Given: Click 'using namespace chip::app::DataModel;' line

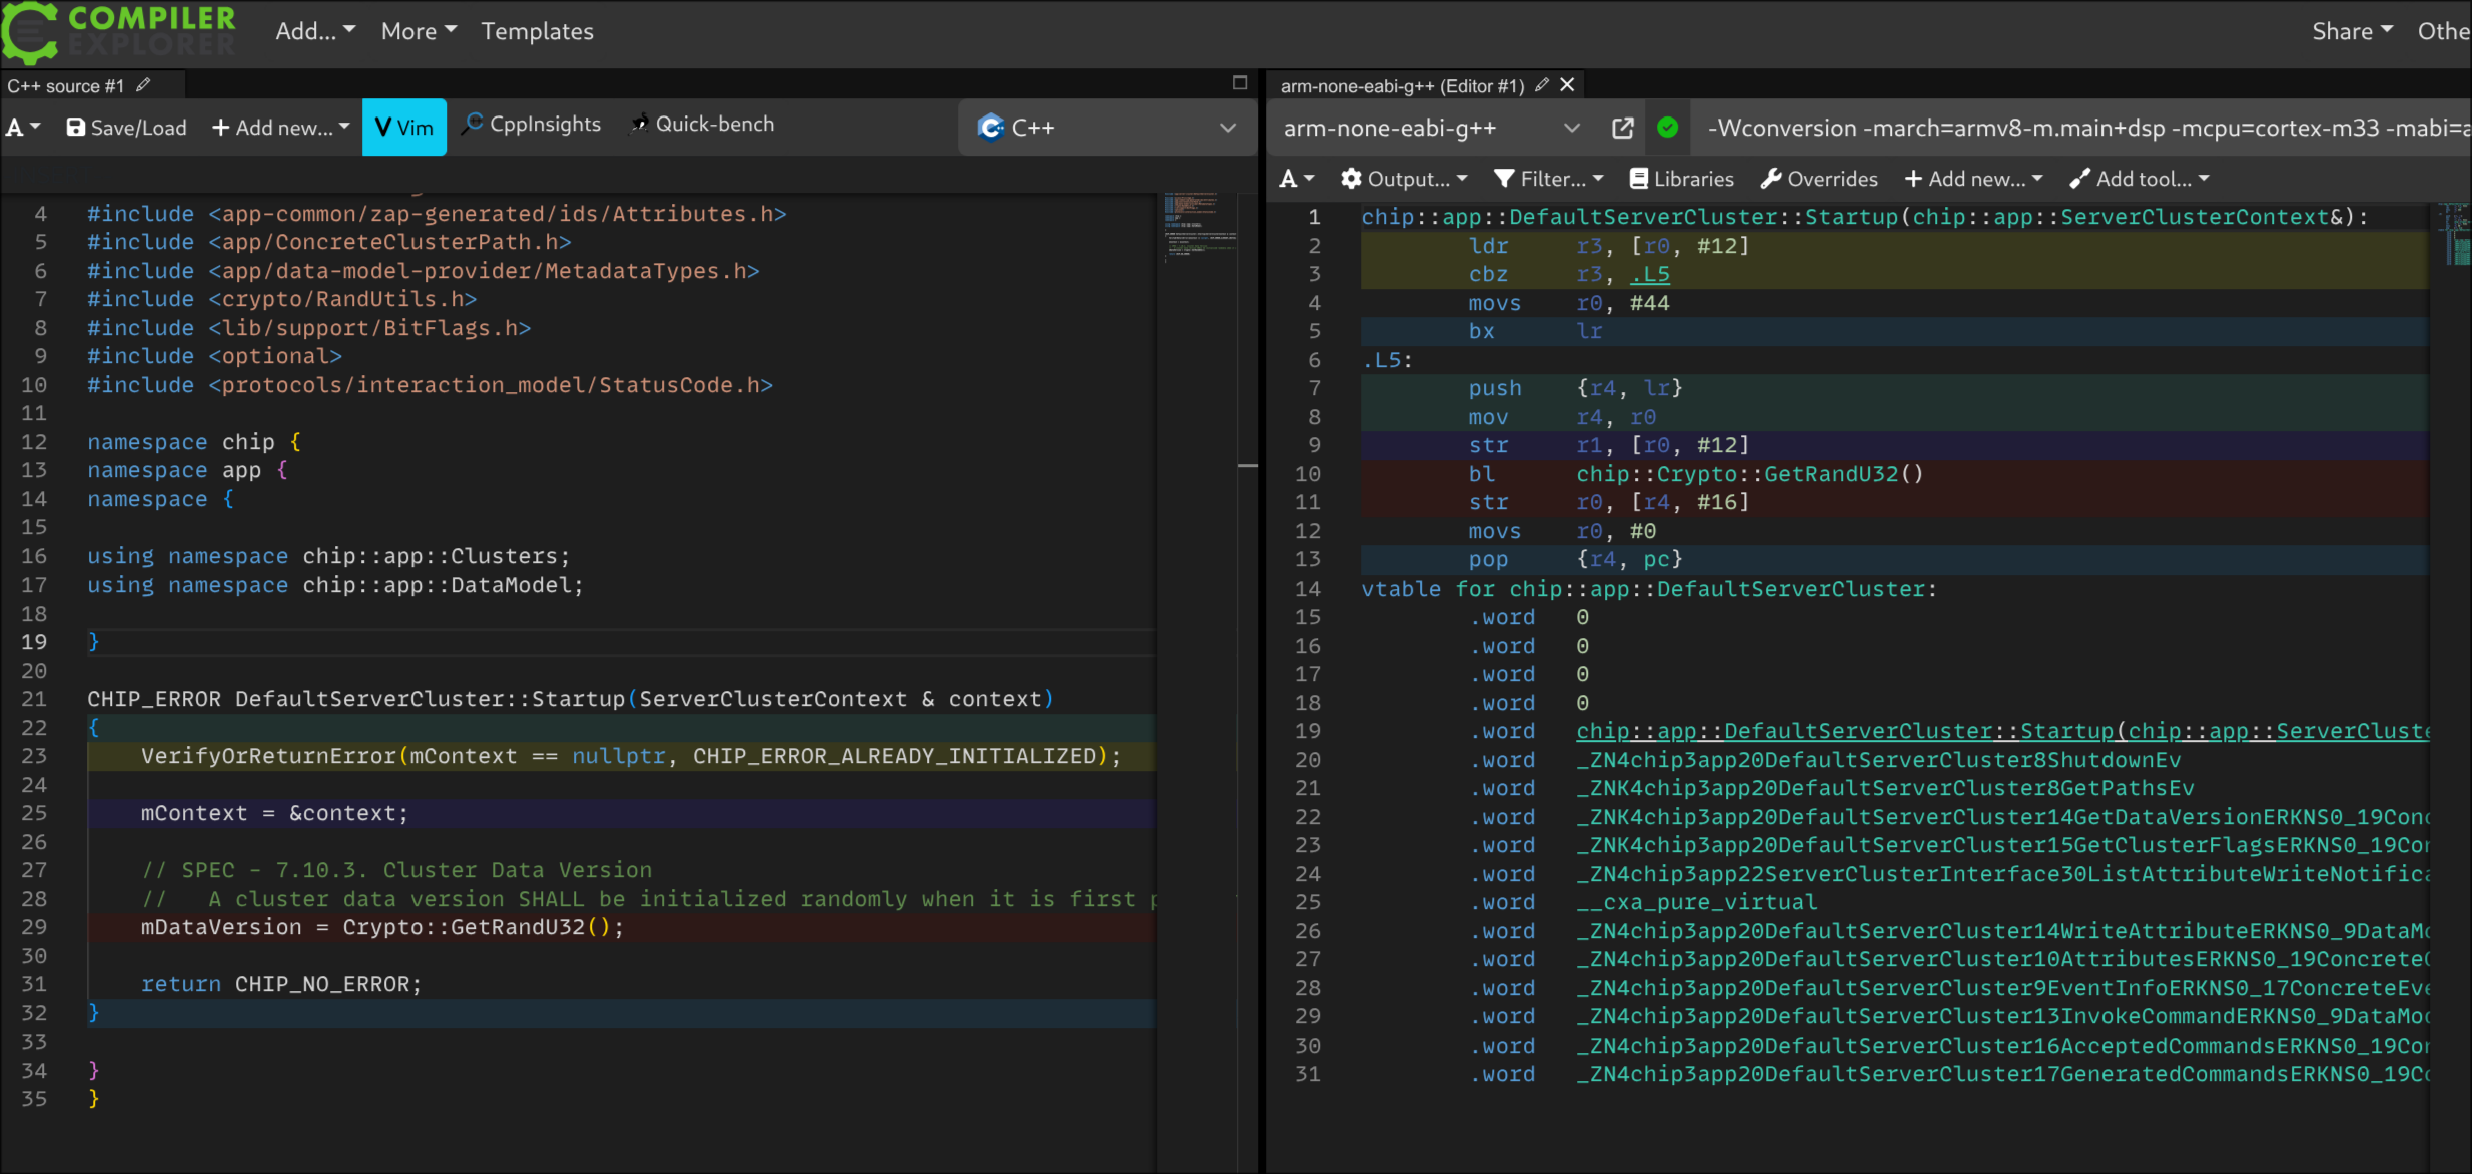Looking at the screenshot, I should click(335, 585).
